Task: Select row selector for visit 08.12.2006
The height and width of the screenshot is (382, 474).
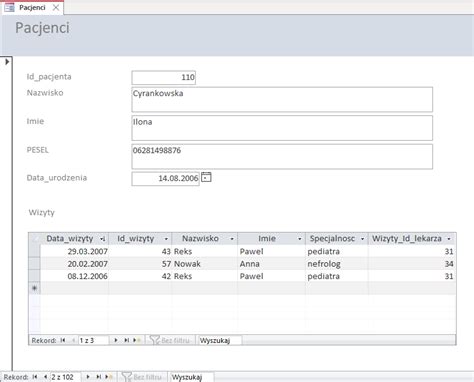Action: tap(35, 276)
